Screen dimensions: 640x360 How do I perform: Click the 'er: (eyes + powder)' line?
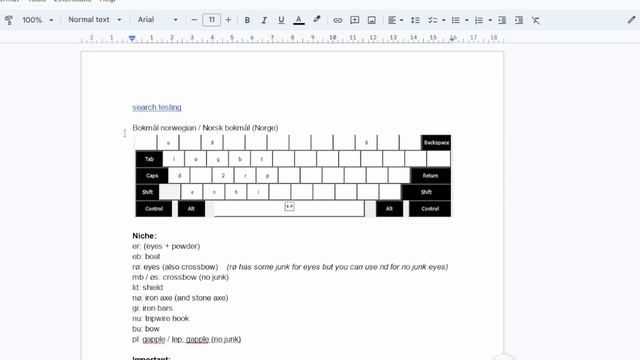[166, 246]
